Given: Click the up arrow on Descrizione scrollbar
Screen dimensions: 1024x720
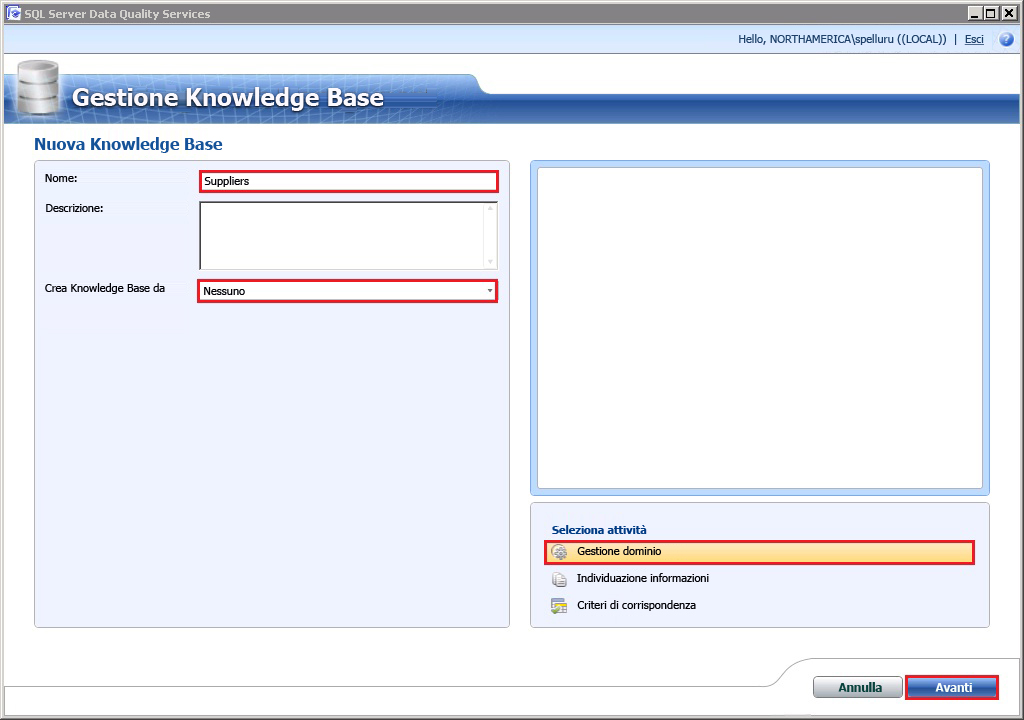Looking at the screenshot, I should [x=490, y=208].
